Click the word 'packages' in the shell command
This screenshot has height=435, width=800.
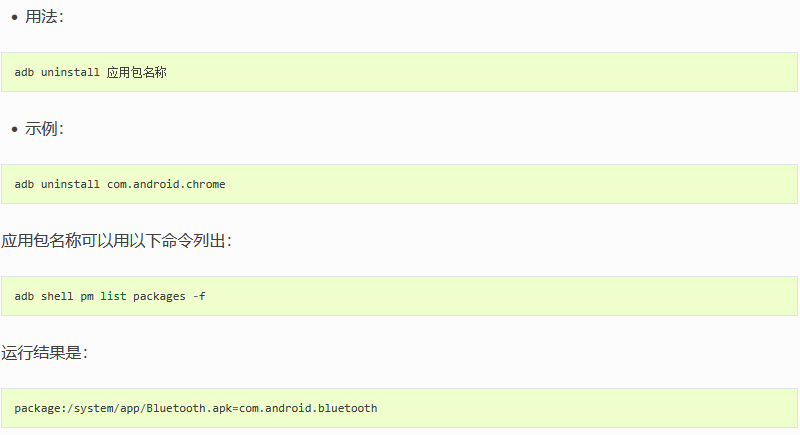tap(159, 296)
